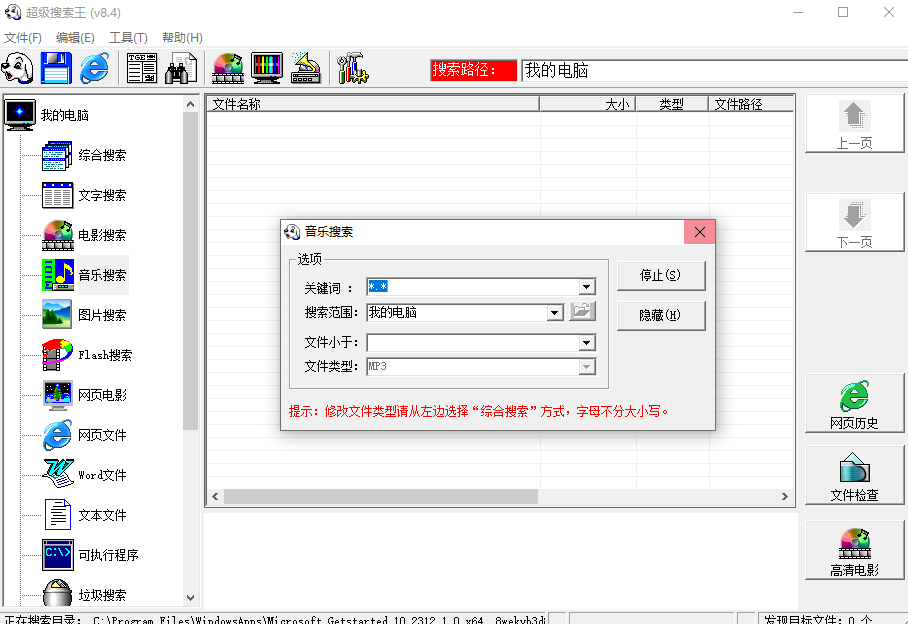Sort by the 大小 column header
Viewport: 908px width, 624px height.
tap(588, 104)
